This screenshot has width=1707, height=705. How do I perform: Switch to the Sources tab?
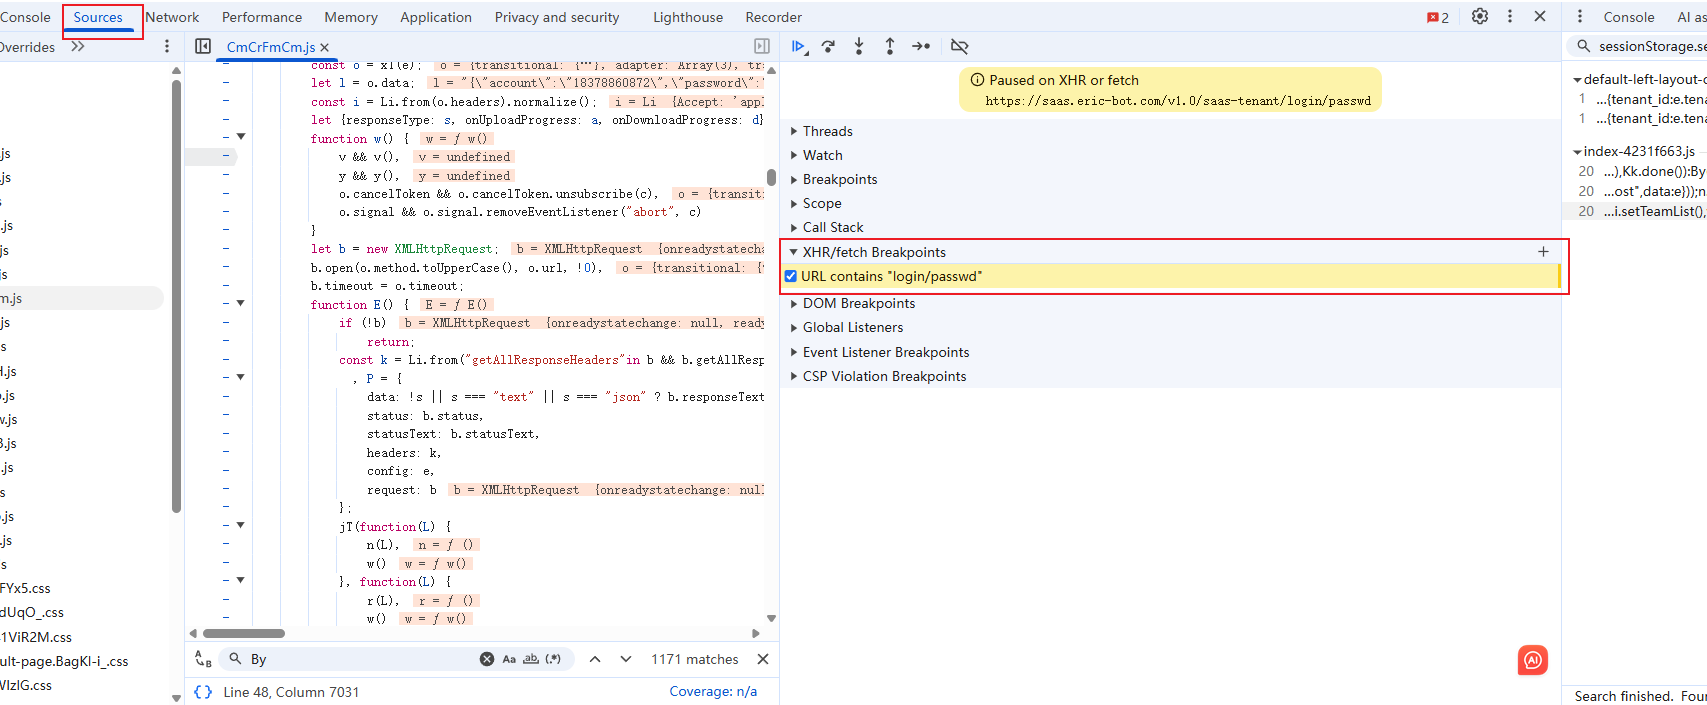coord(98,17)
